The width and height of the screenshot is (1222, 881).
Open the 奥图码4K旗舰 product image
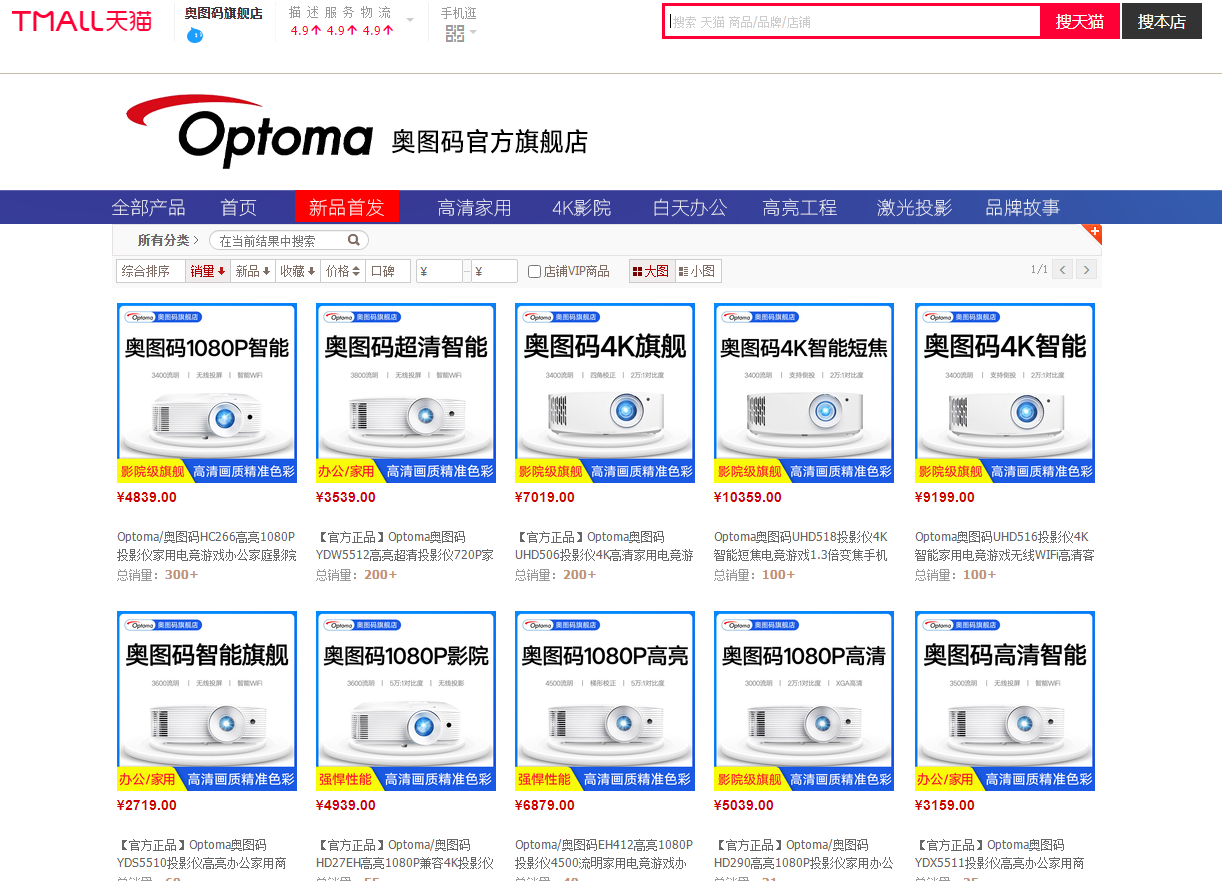(x=605, y=393)
